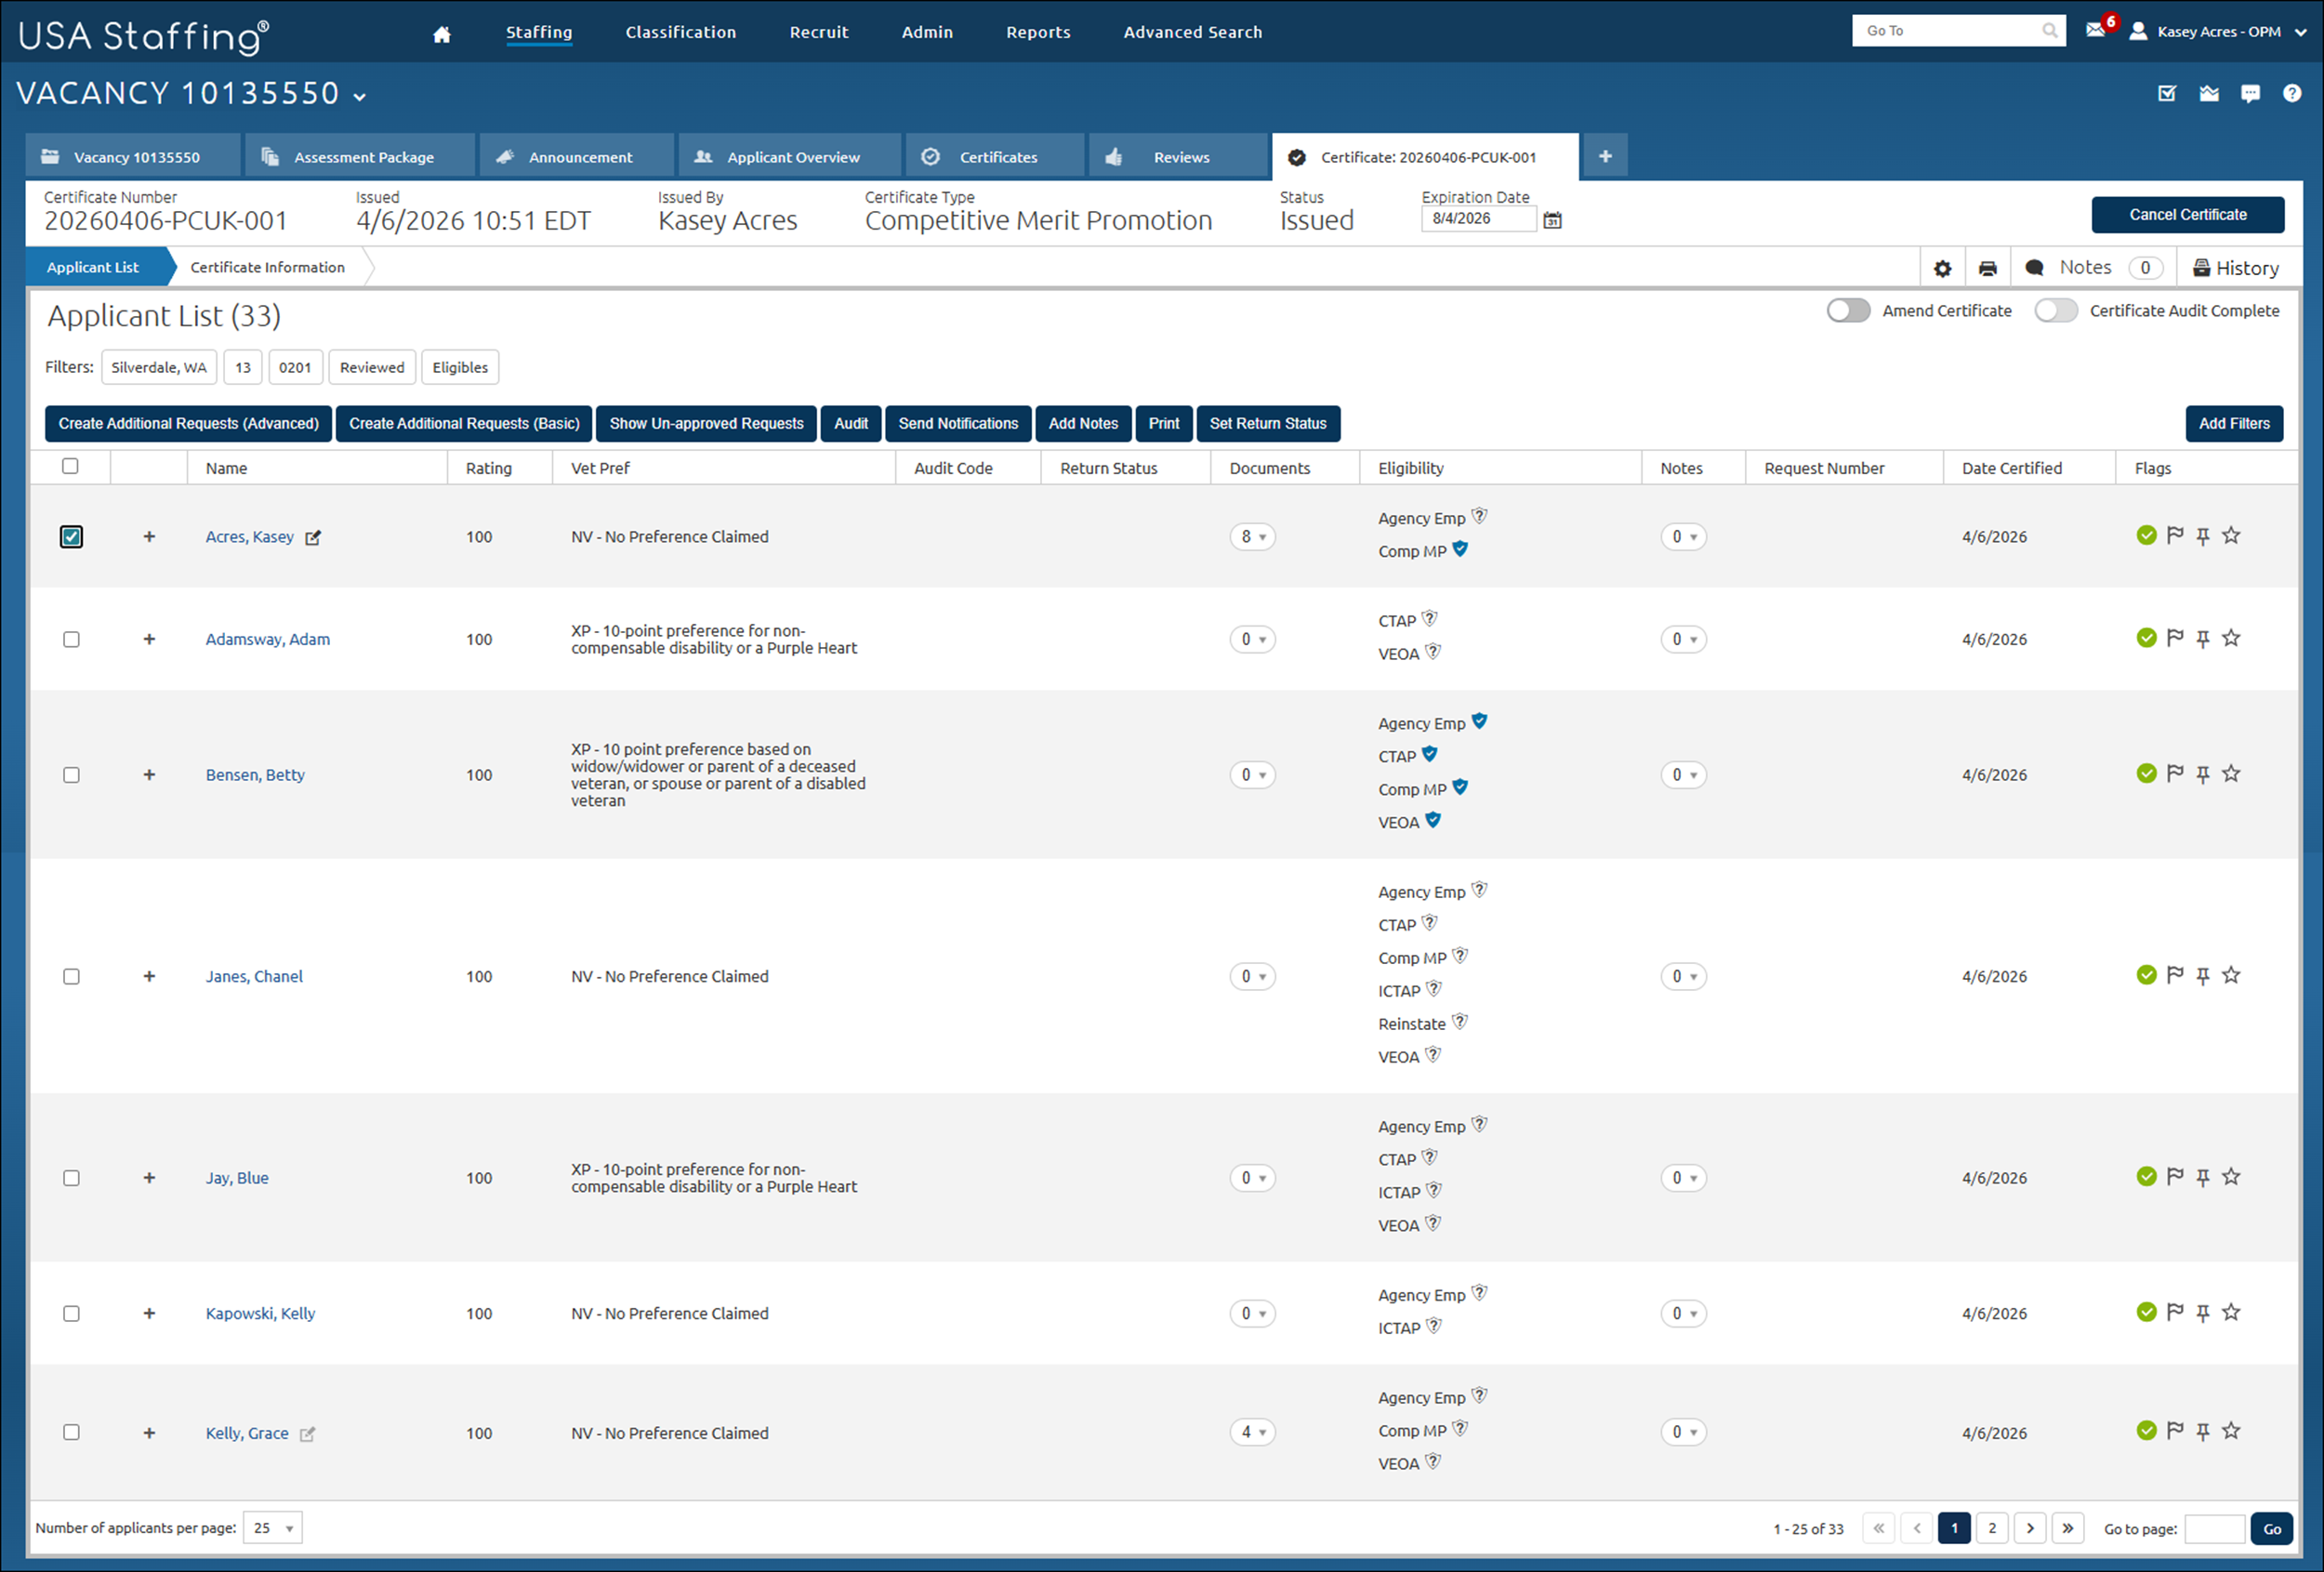Click the Go to page input box

[2214, 1529]
